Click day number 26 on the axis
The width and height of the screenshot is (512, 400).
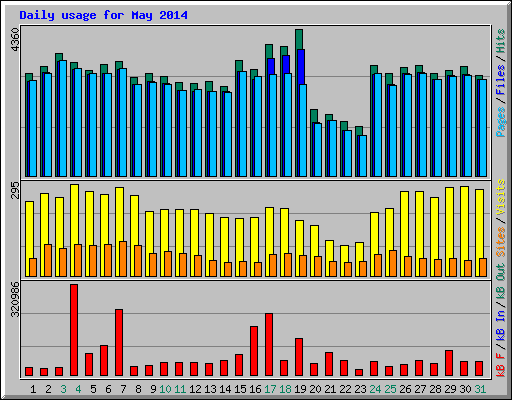[405, 389]
